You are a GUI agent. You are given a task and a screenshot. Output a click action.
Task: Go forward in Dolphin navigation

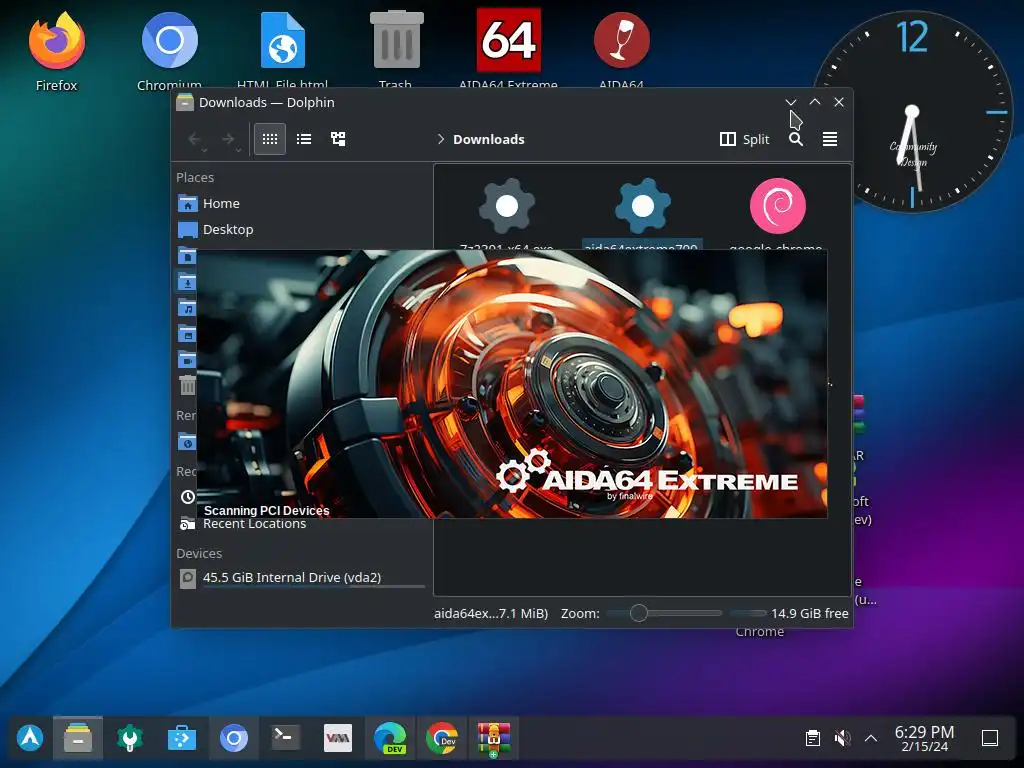tap(229, 139)
